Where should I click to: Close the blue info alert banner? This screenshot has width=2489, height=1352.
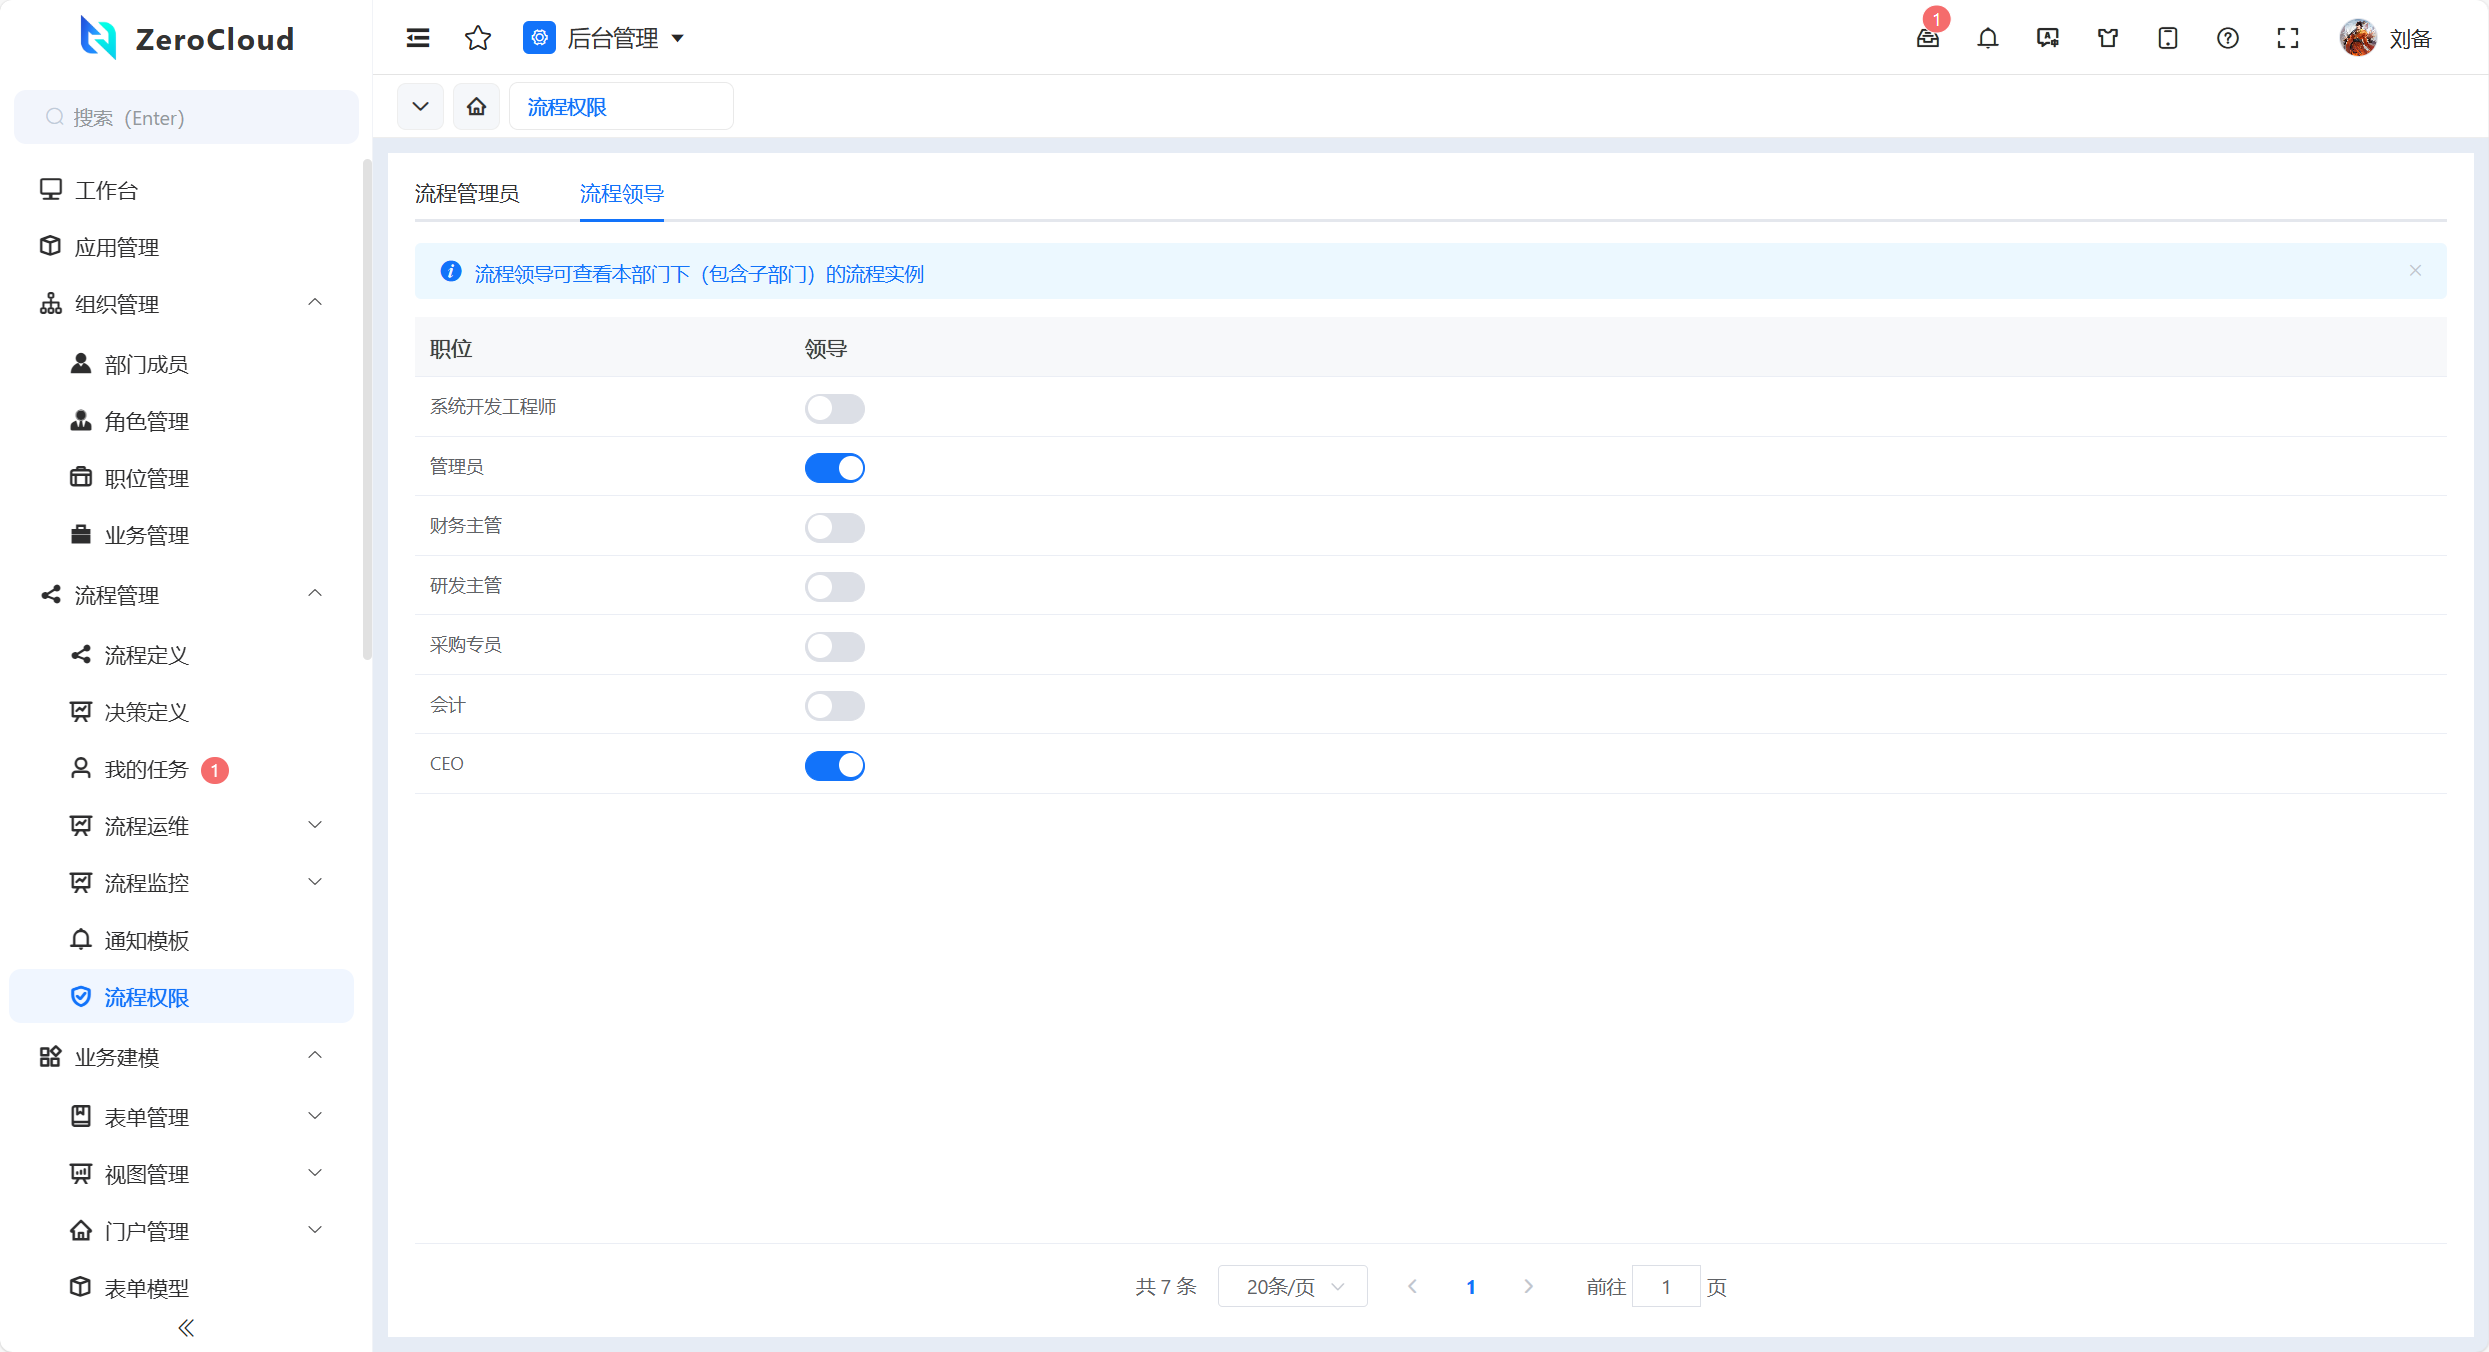pos(2415,271)
